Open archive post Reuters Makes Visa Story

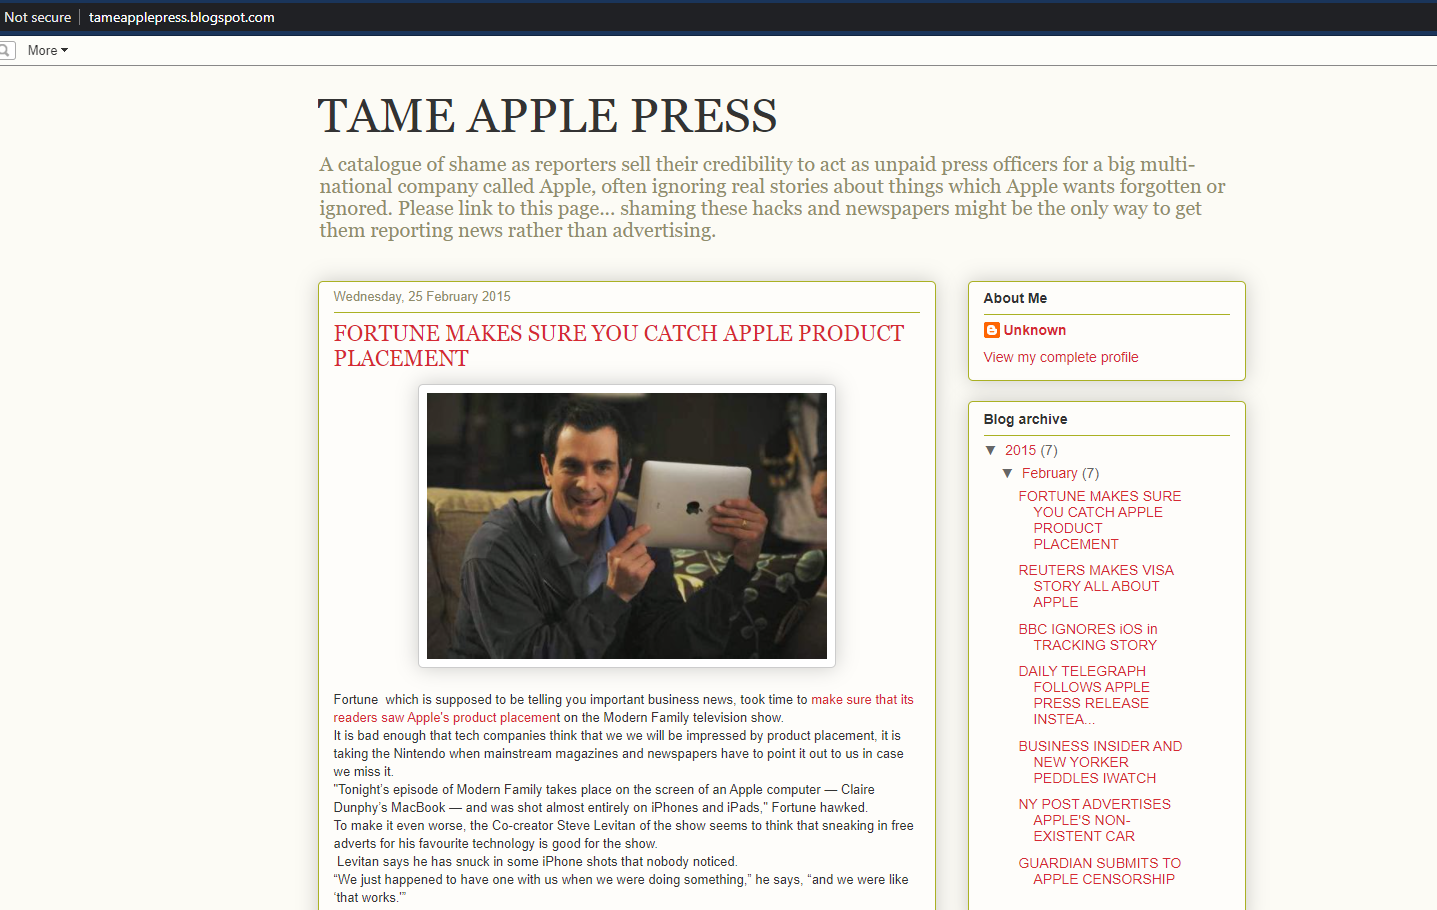pos(1096,586)
